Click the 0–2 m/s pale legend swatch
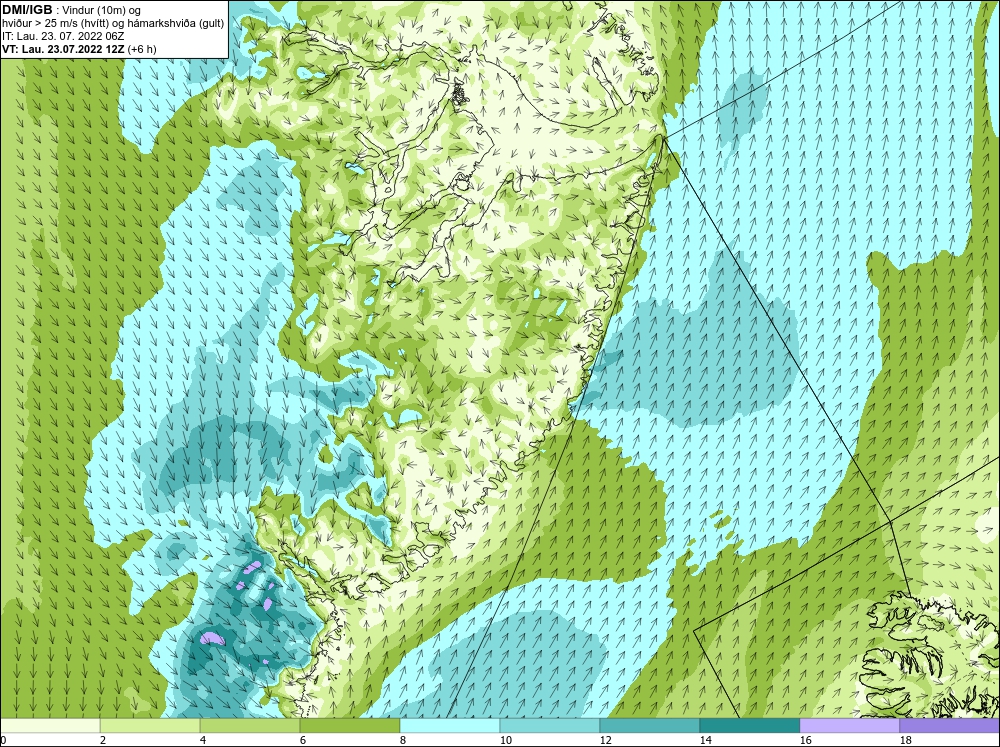1000x747 pixels. (50, 726)
